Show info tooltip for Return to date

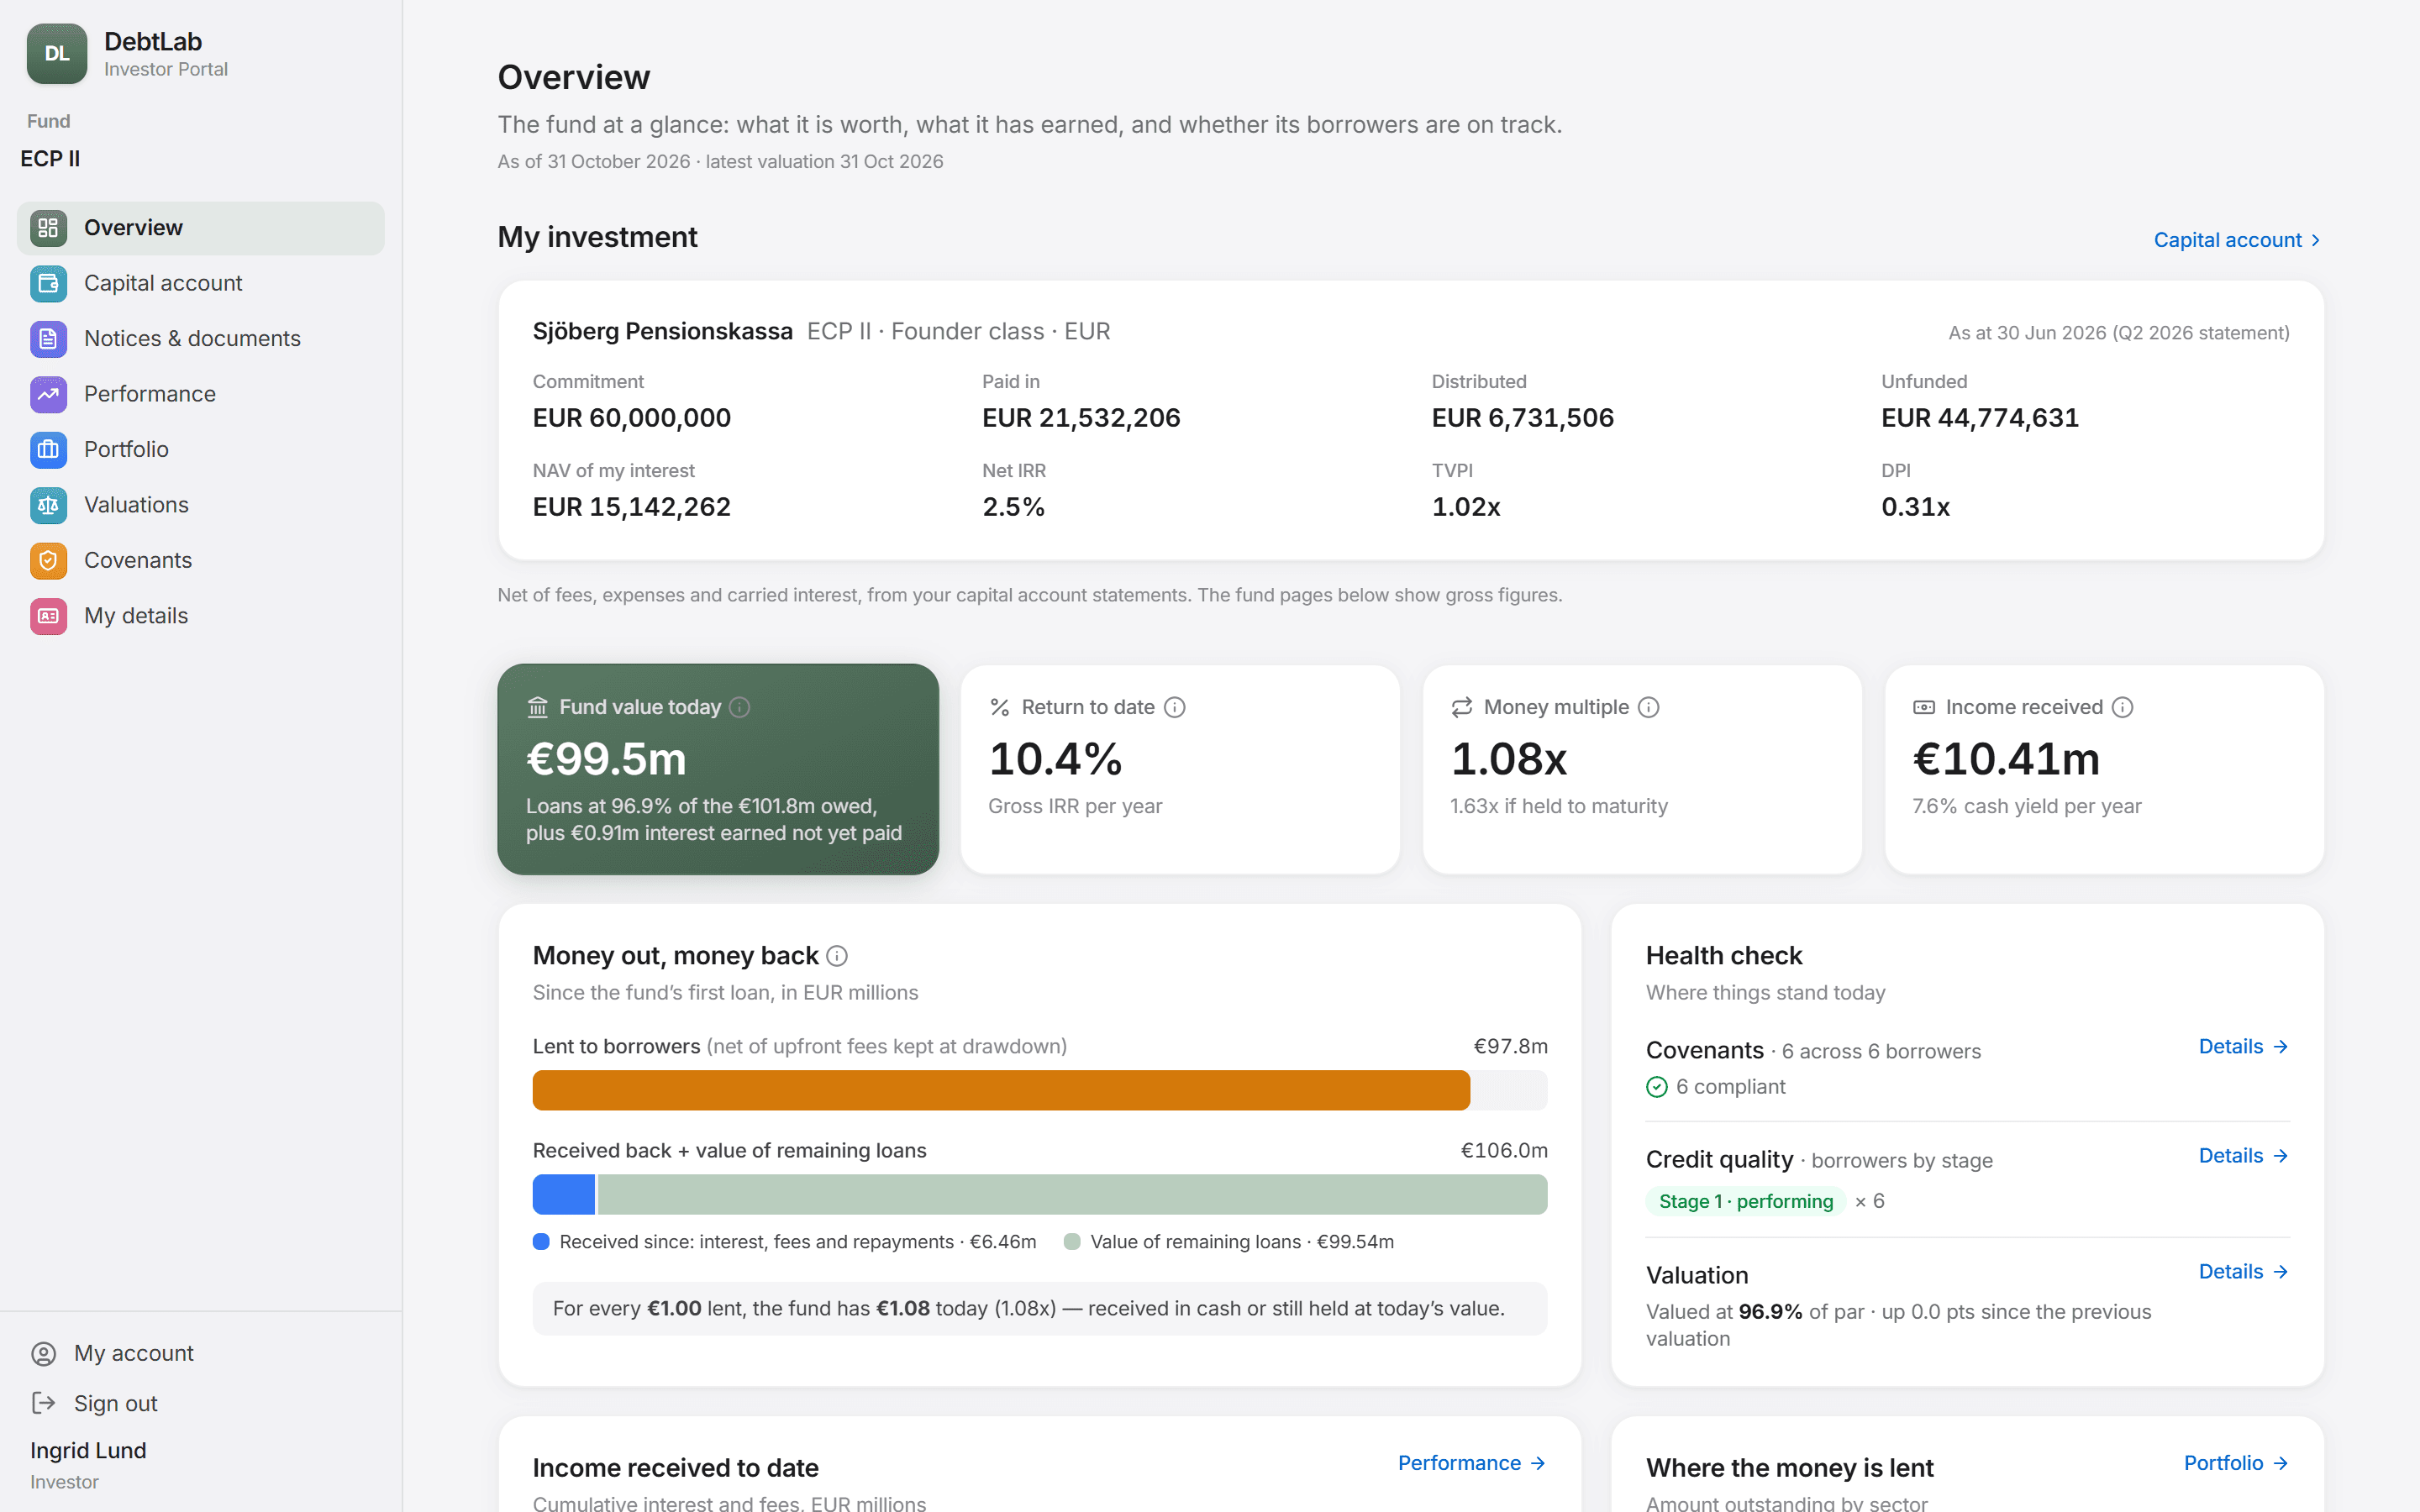point(1175,708)
